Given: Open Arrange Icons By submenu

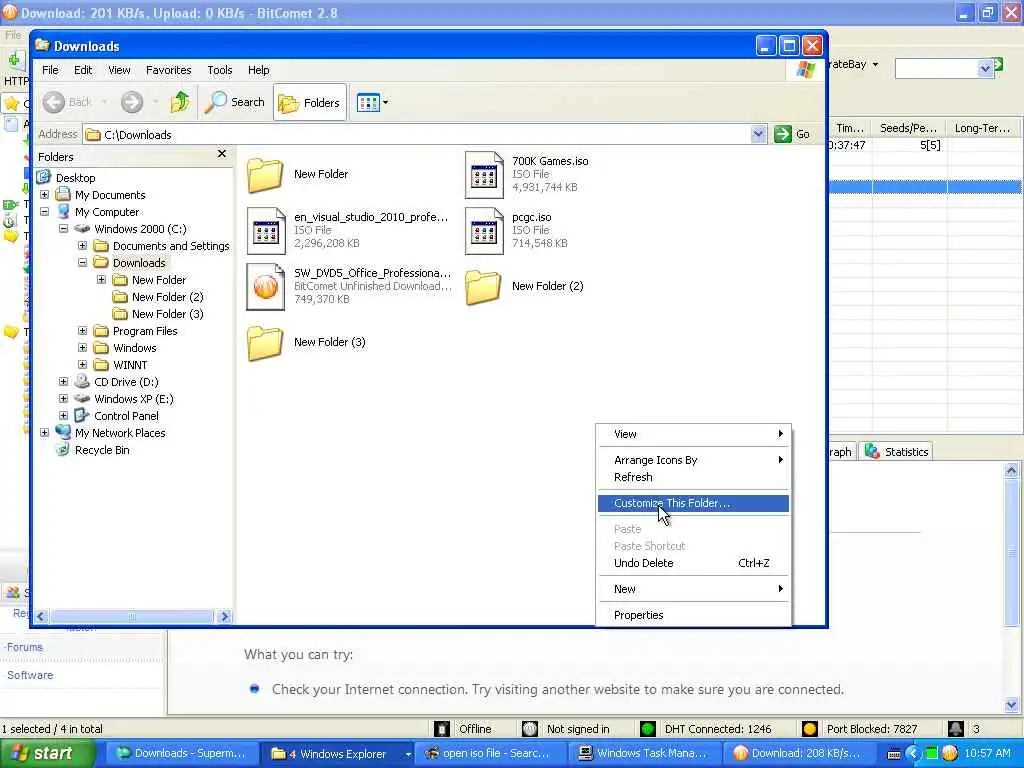Looking at the screenshot, I should 693,460.
